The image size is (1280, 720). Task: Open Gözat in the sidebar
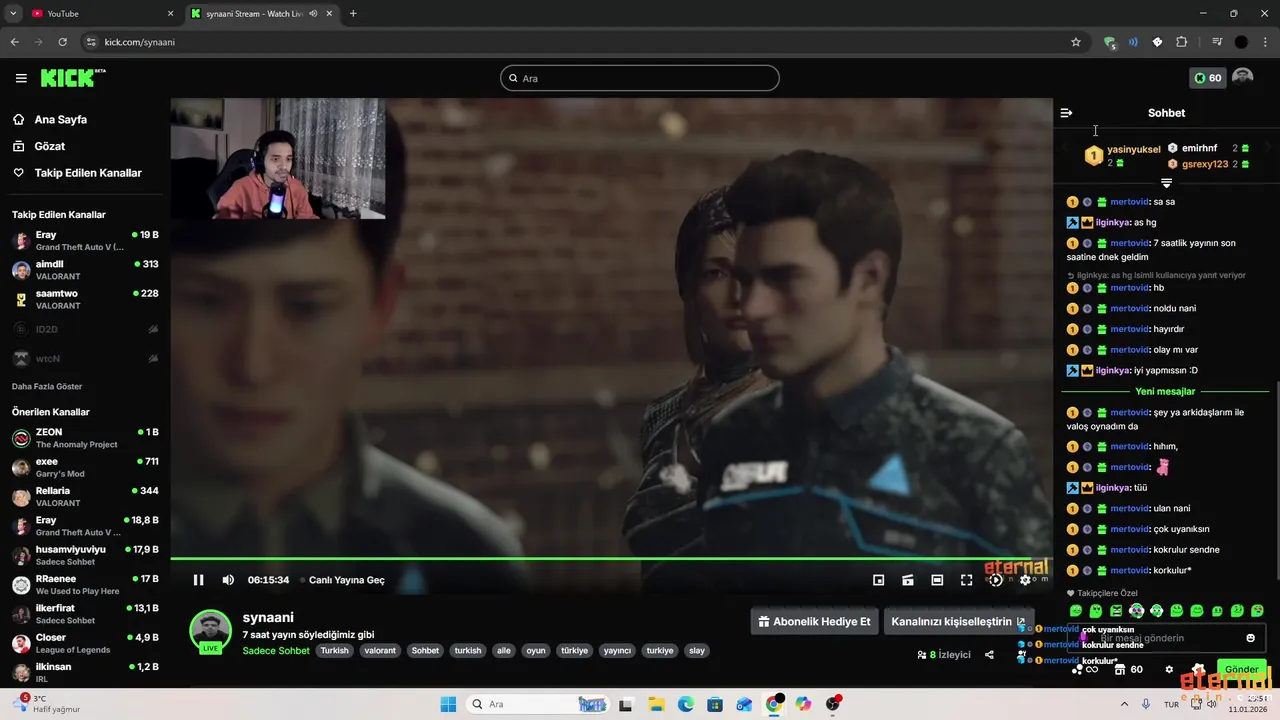(x=49, y=146)
